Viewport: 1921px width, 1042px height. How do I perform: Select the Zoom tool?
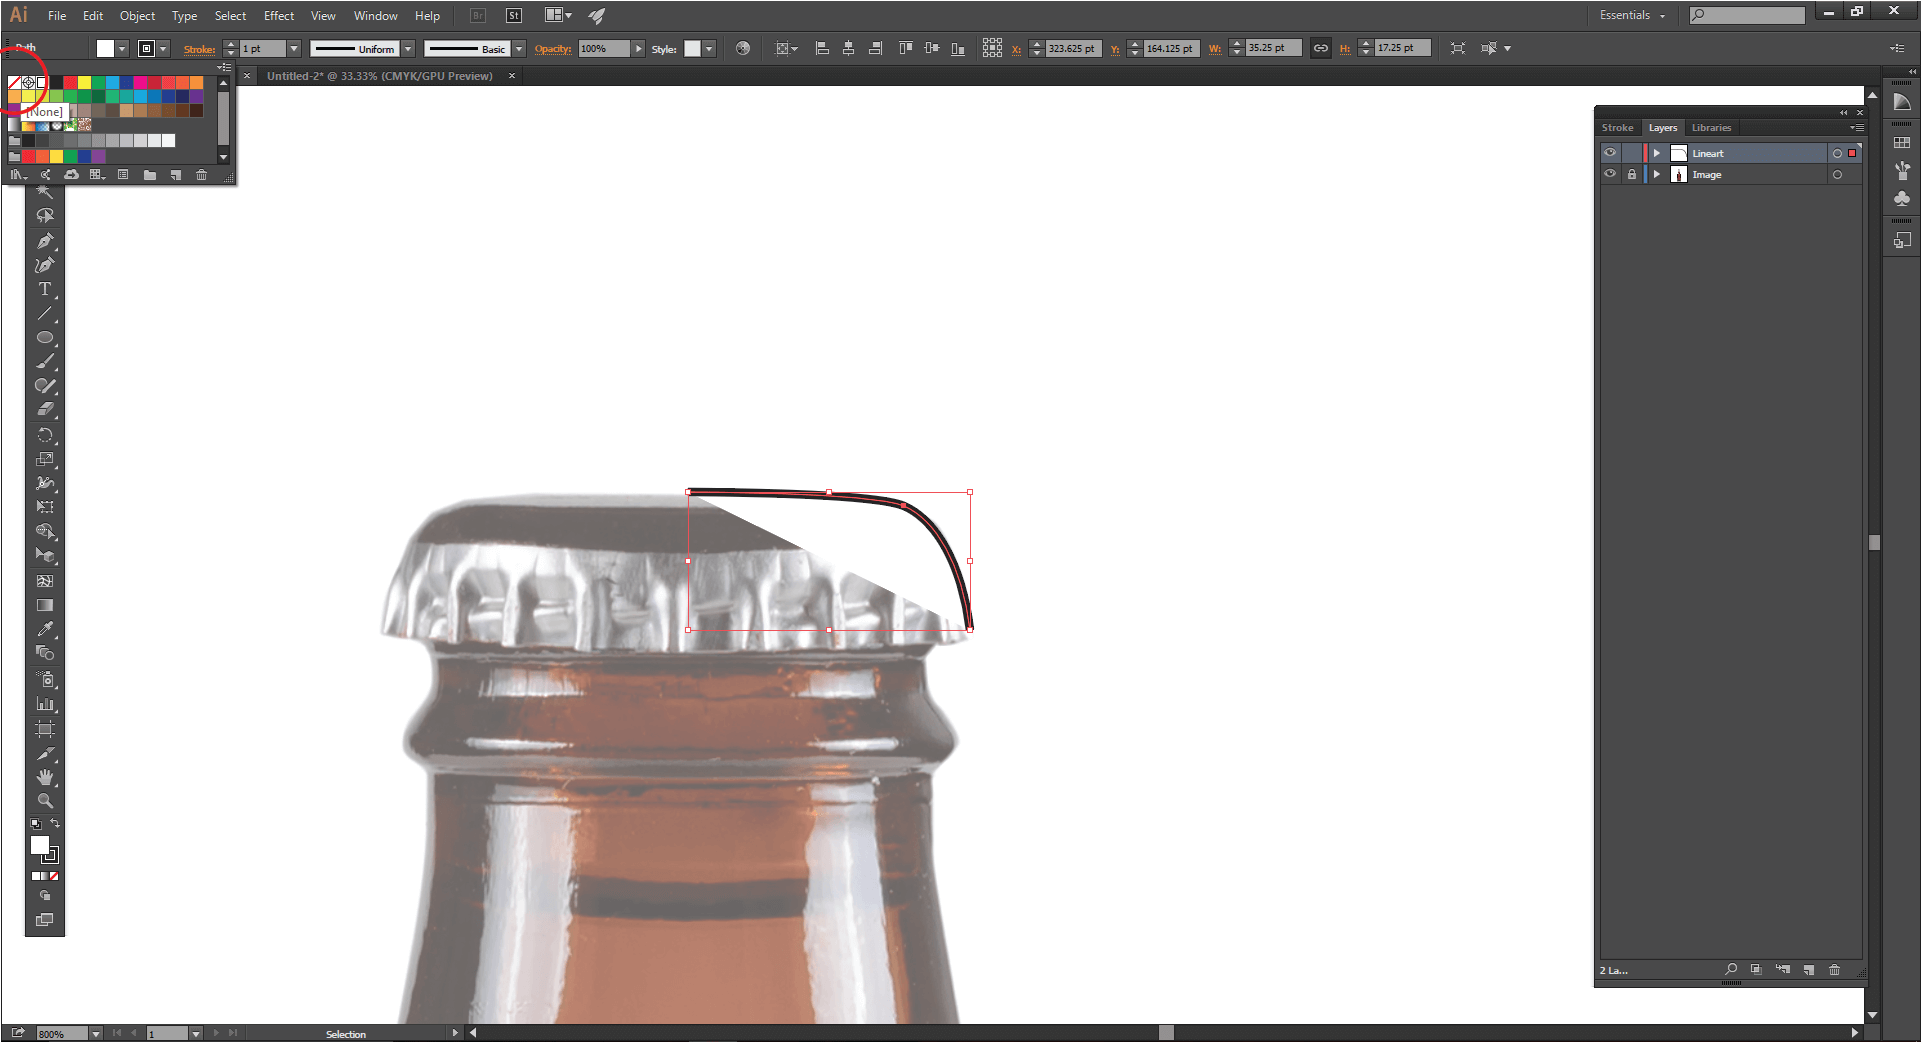click(x=45, y=800)
